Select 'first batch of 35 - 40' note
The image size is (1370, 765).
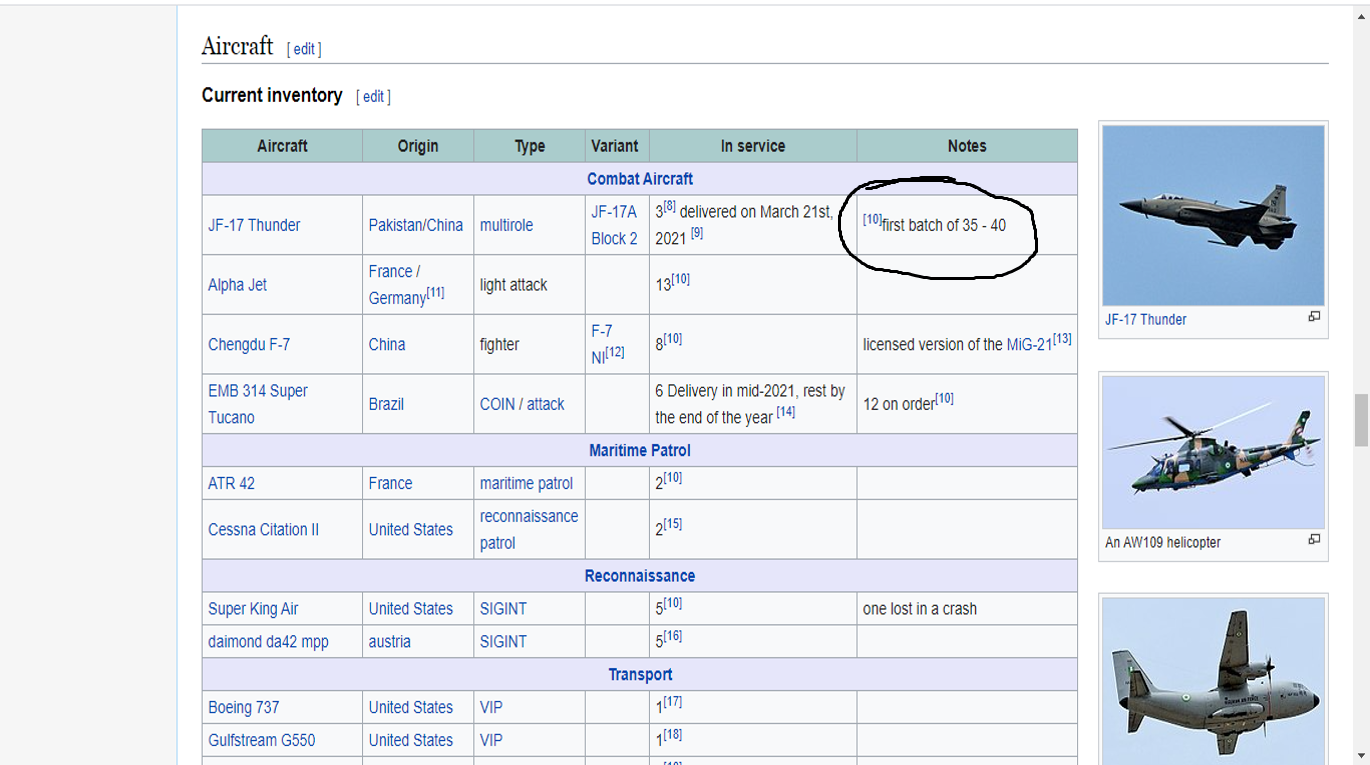click(x=944, y=225)
